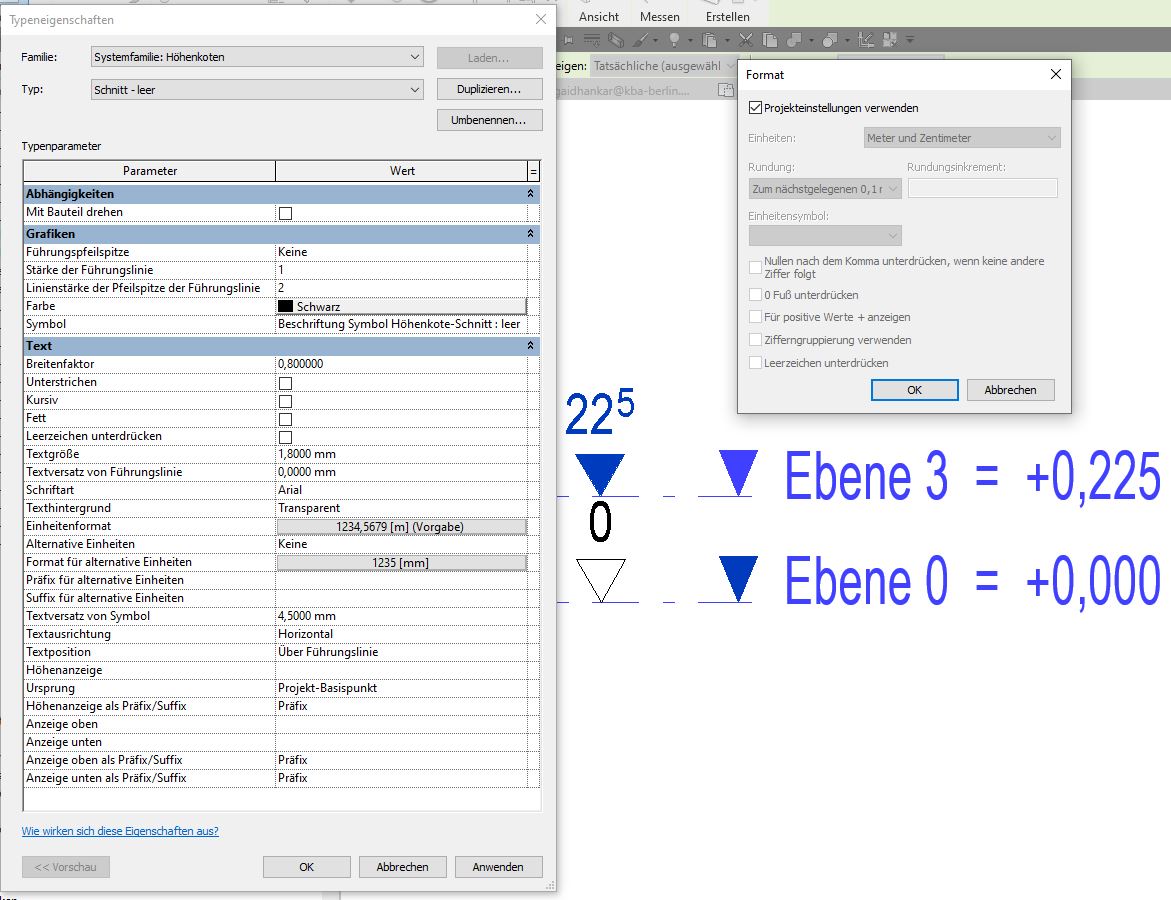Toggle Mit Bauteil drehen checkbox

pyautogui.click(x=285, y=214)
